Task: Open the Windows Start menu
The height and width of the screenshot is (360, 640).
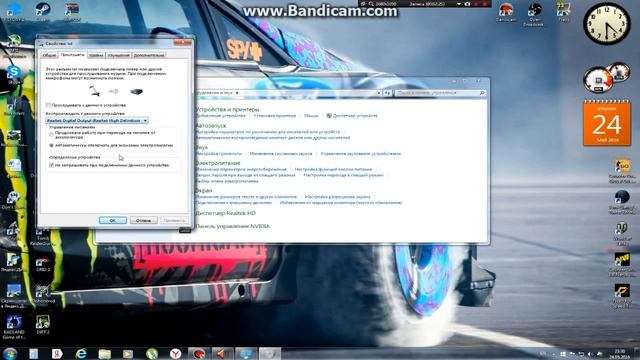Action: 10,353
